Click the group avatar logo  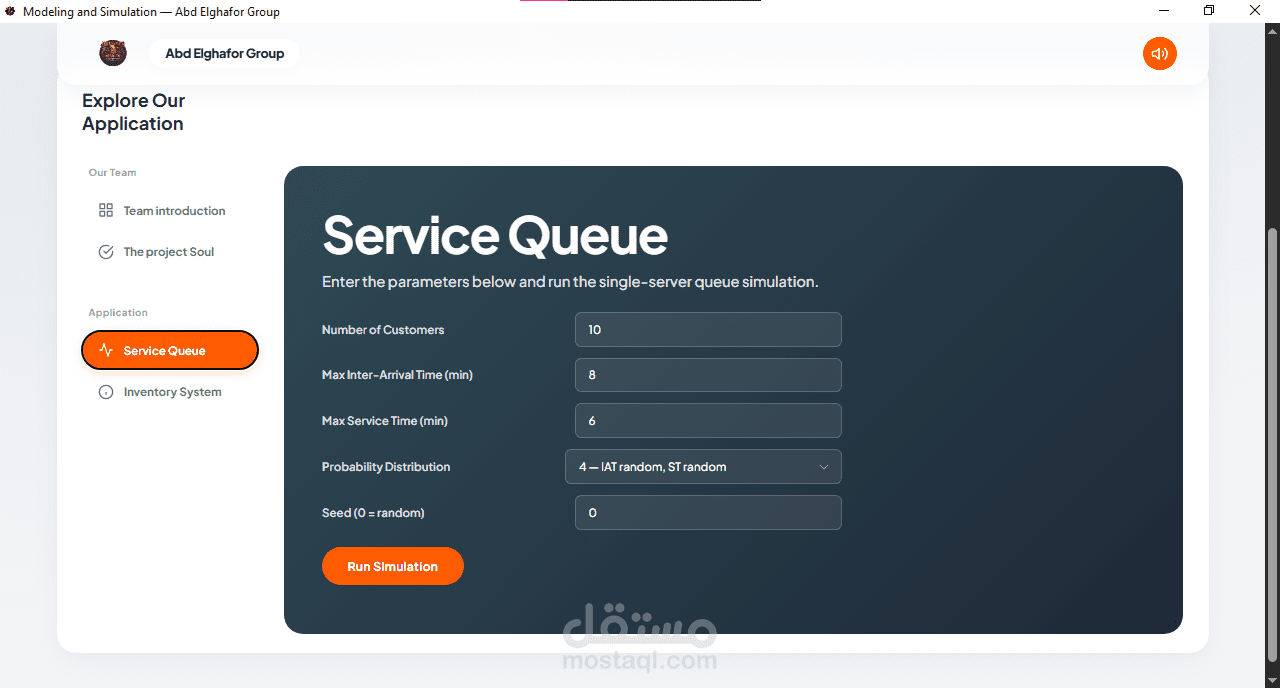[113, 53]
